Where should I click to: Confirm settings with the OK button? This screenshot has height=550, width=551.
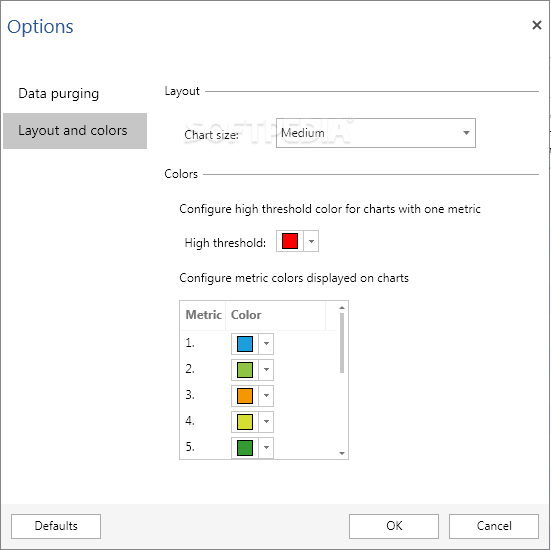(394, 526)
